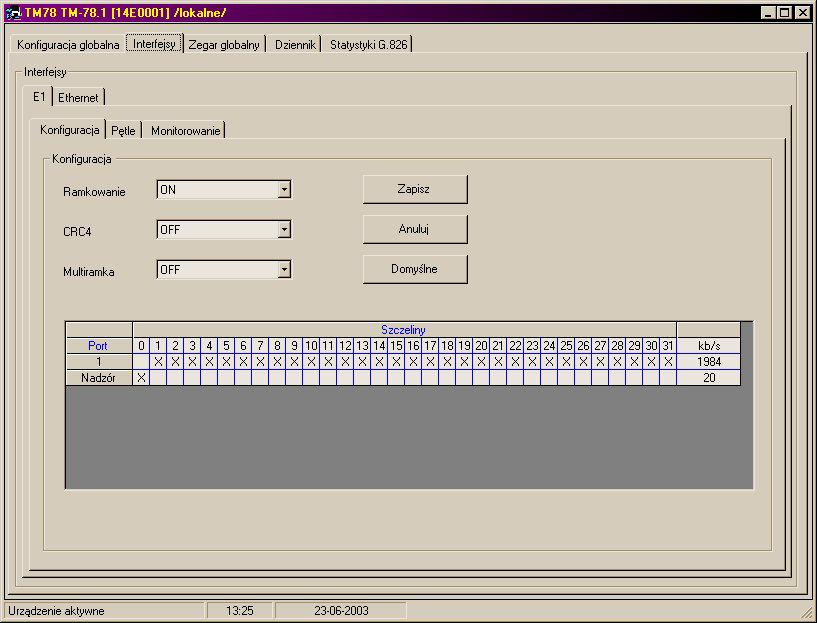
Task: Close the TM78 window
Action: point(803,13)
